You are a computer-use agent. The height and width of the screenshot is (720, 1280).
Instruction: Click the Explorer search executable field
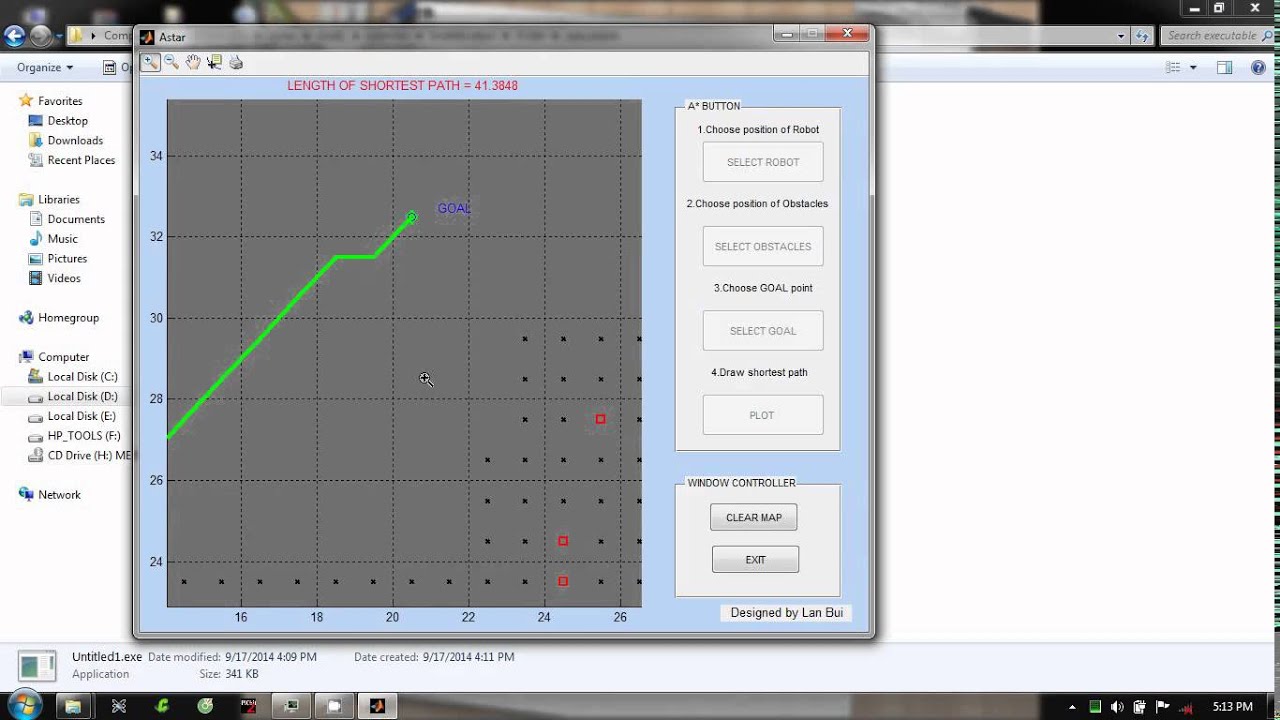tap(1218, 36)
